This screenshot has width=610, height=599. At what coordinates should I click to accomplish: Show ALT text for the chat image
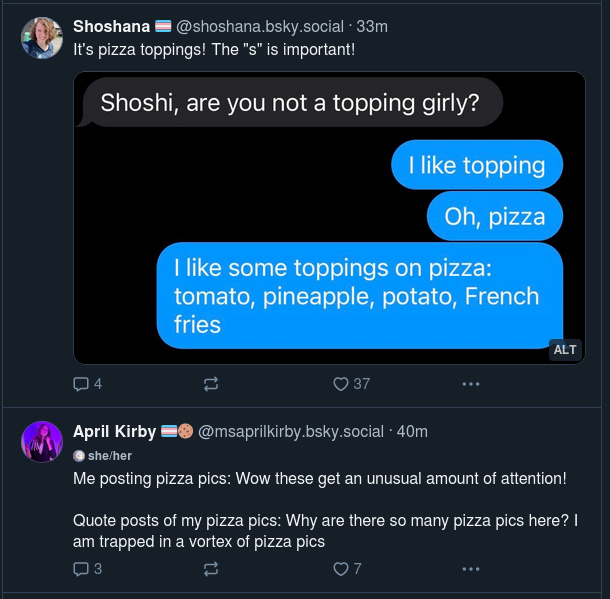[565, 349]
